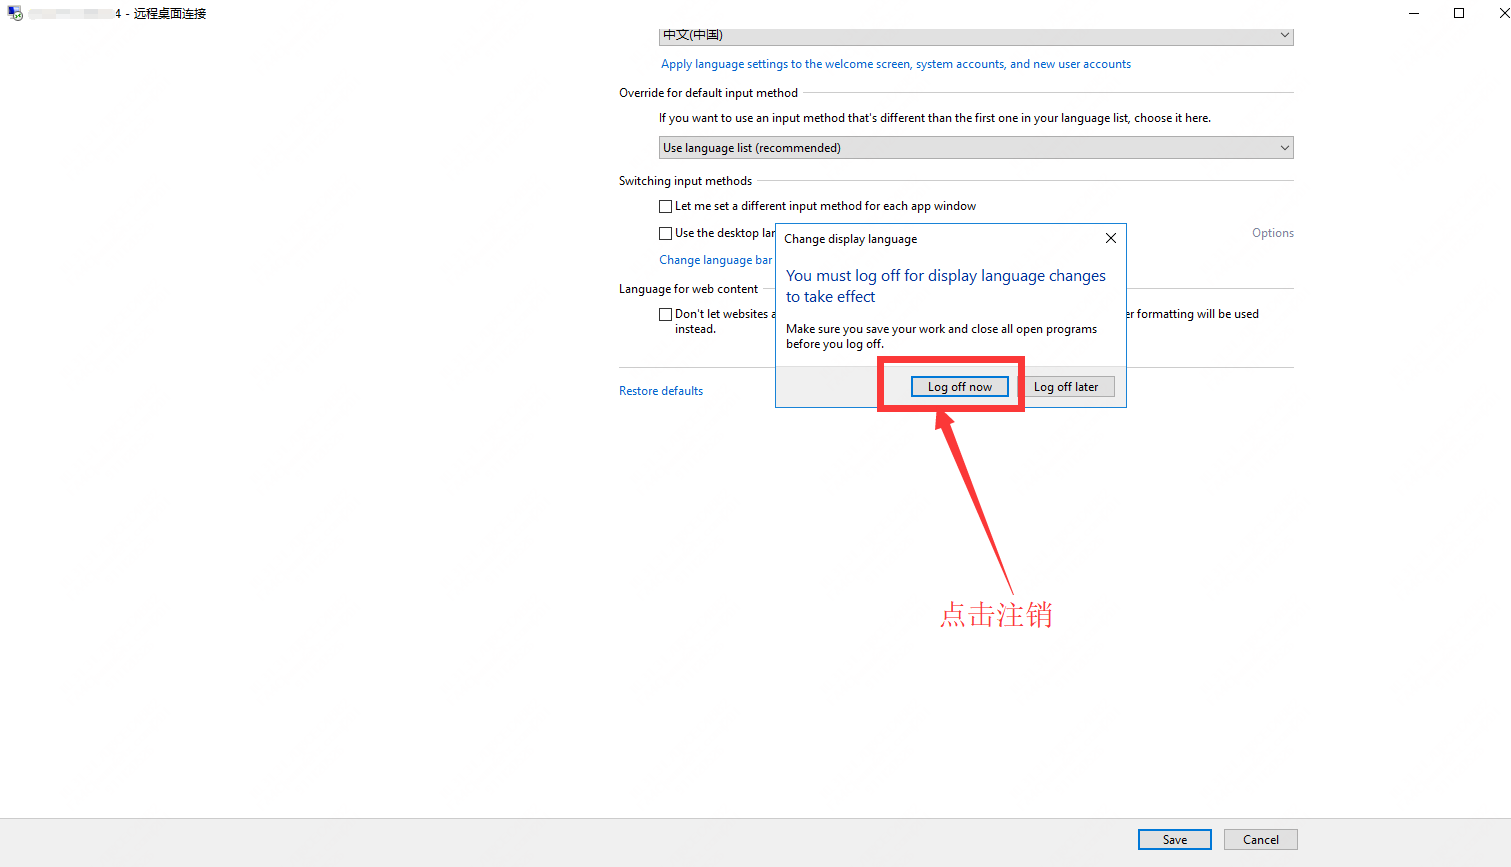Click the Remote Desktop Connection icon in title bar
Image resolution: width=1511 pixels, height=867 pixels.
click(15, 13)
